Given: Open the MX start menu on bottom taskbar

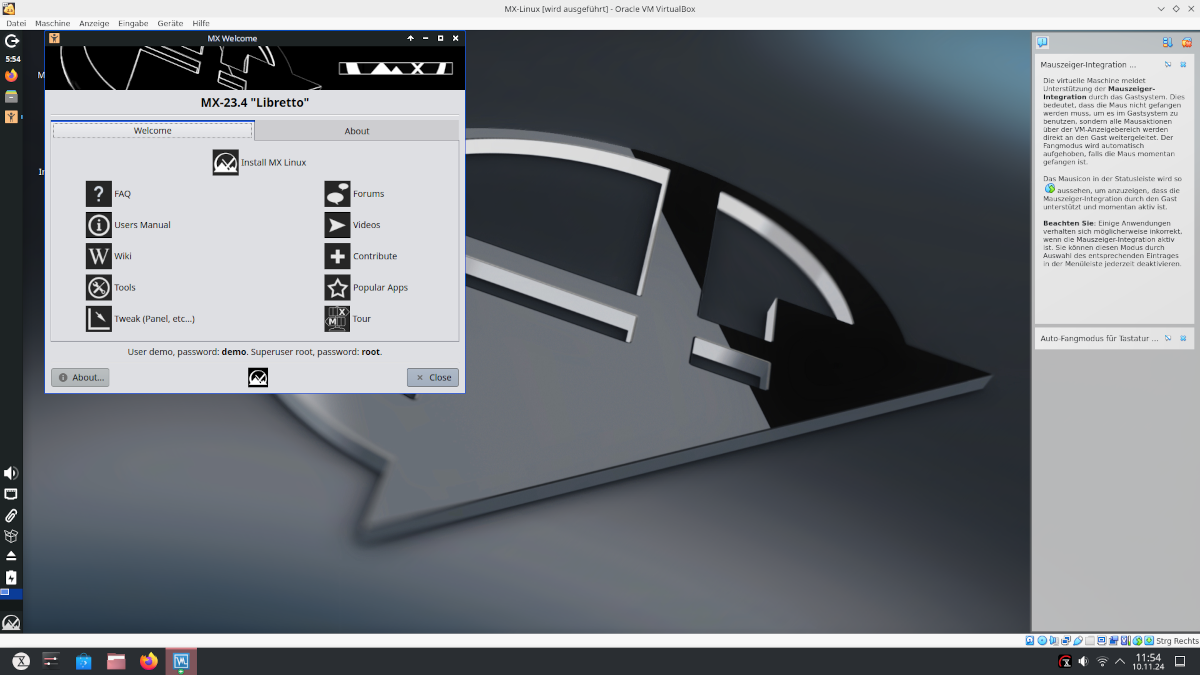Looking at the screenshot, I should coord(20,661).
